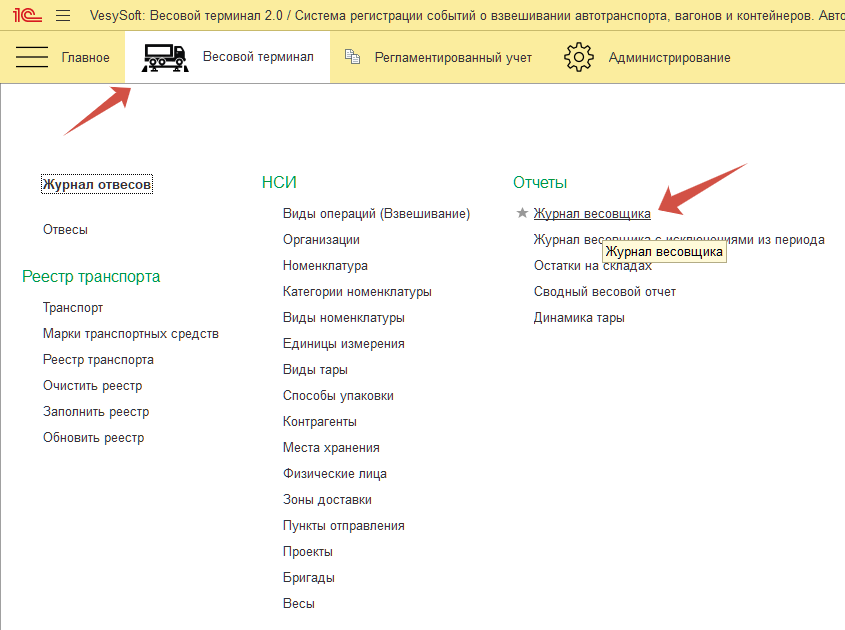The width and height of the screenshot is (845, 630).
Task: Open Марки транспортных средств
Action: click(130, 333)
